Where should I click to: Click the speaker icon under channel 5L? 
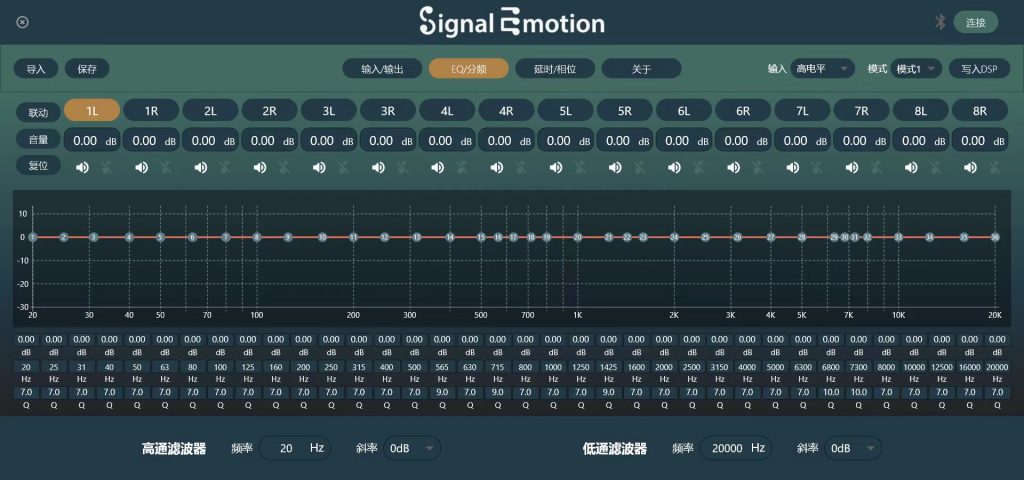point(556,168)
